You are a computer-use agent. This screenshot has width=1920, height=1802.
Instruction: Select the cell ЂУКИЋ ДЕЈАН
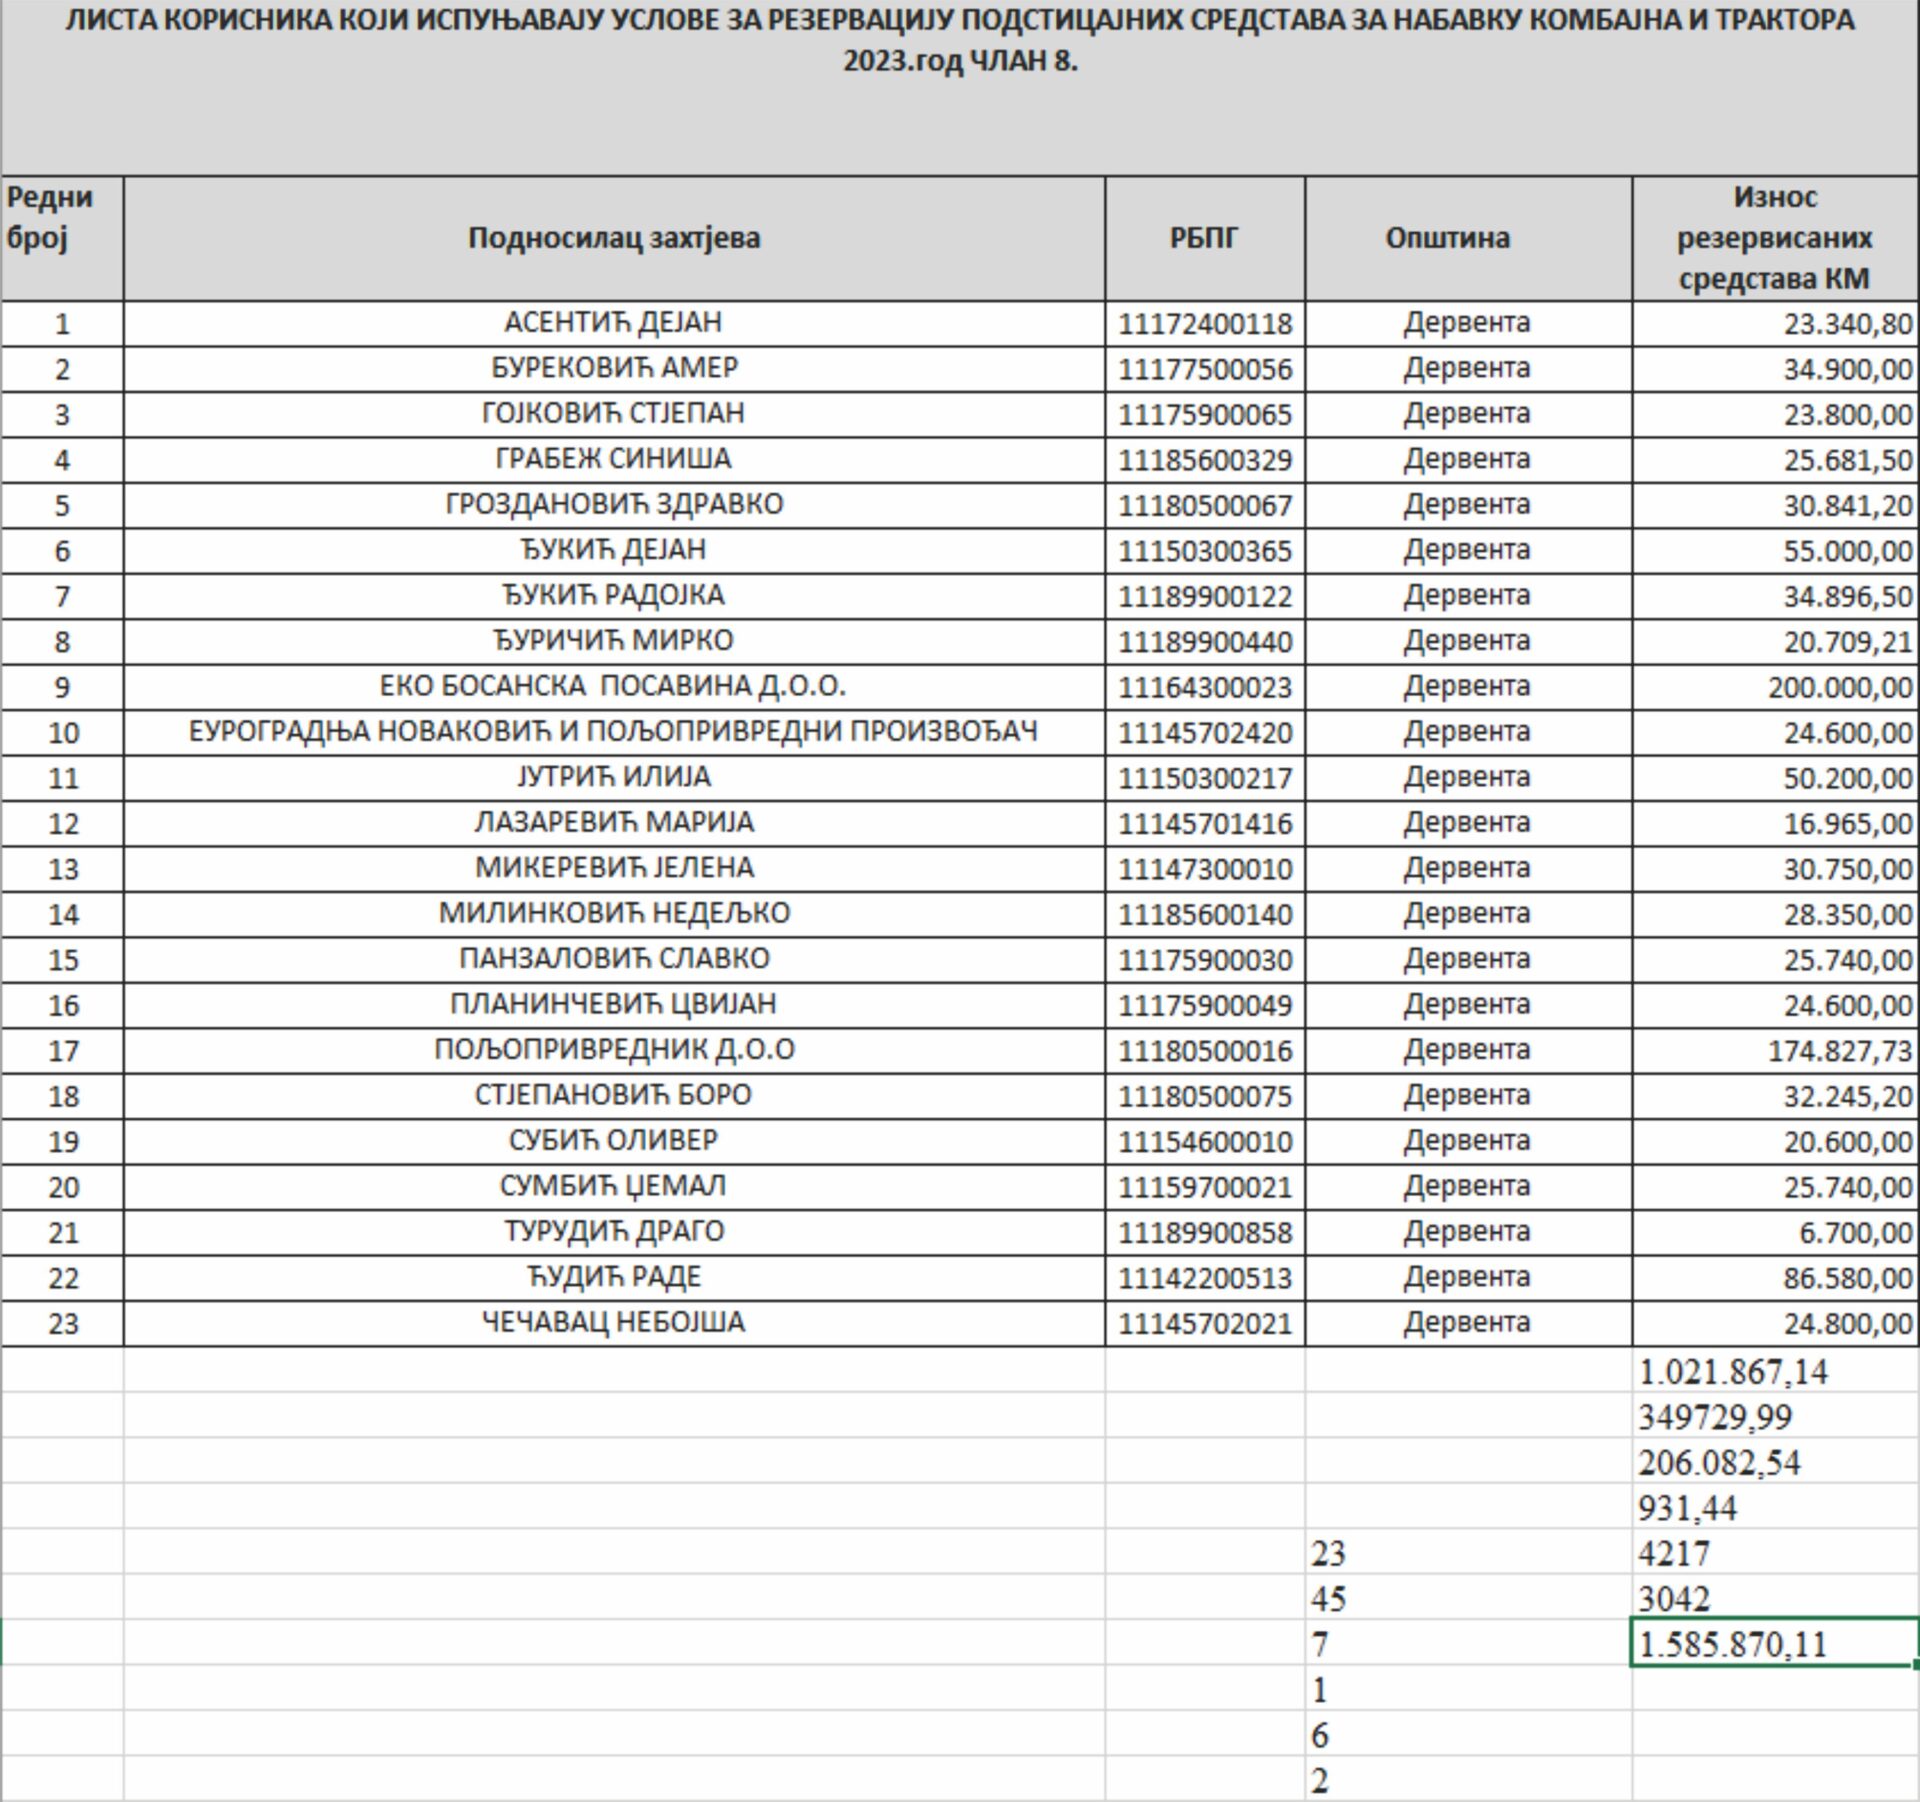click(614, 550)
